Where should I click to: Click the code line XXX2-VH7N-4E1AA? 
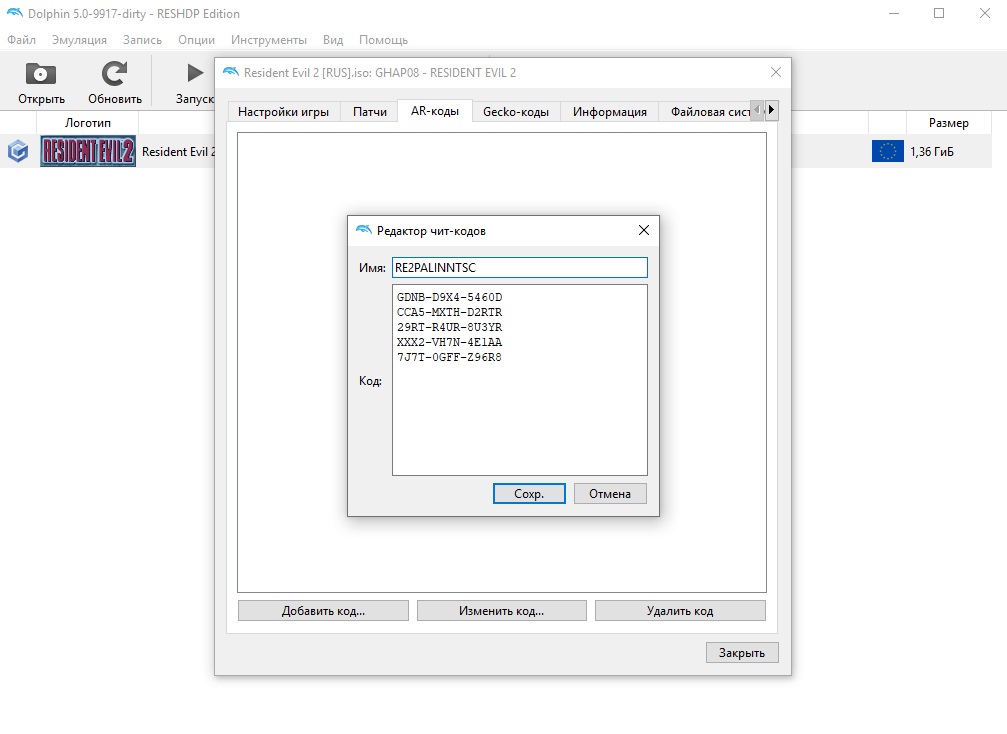pos(450,342)
